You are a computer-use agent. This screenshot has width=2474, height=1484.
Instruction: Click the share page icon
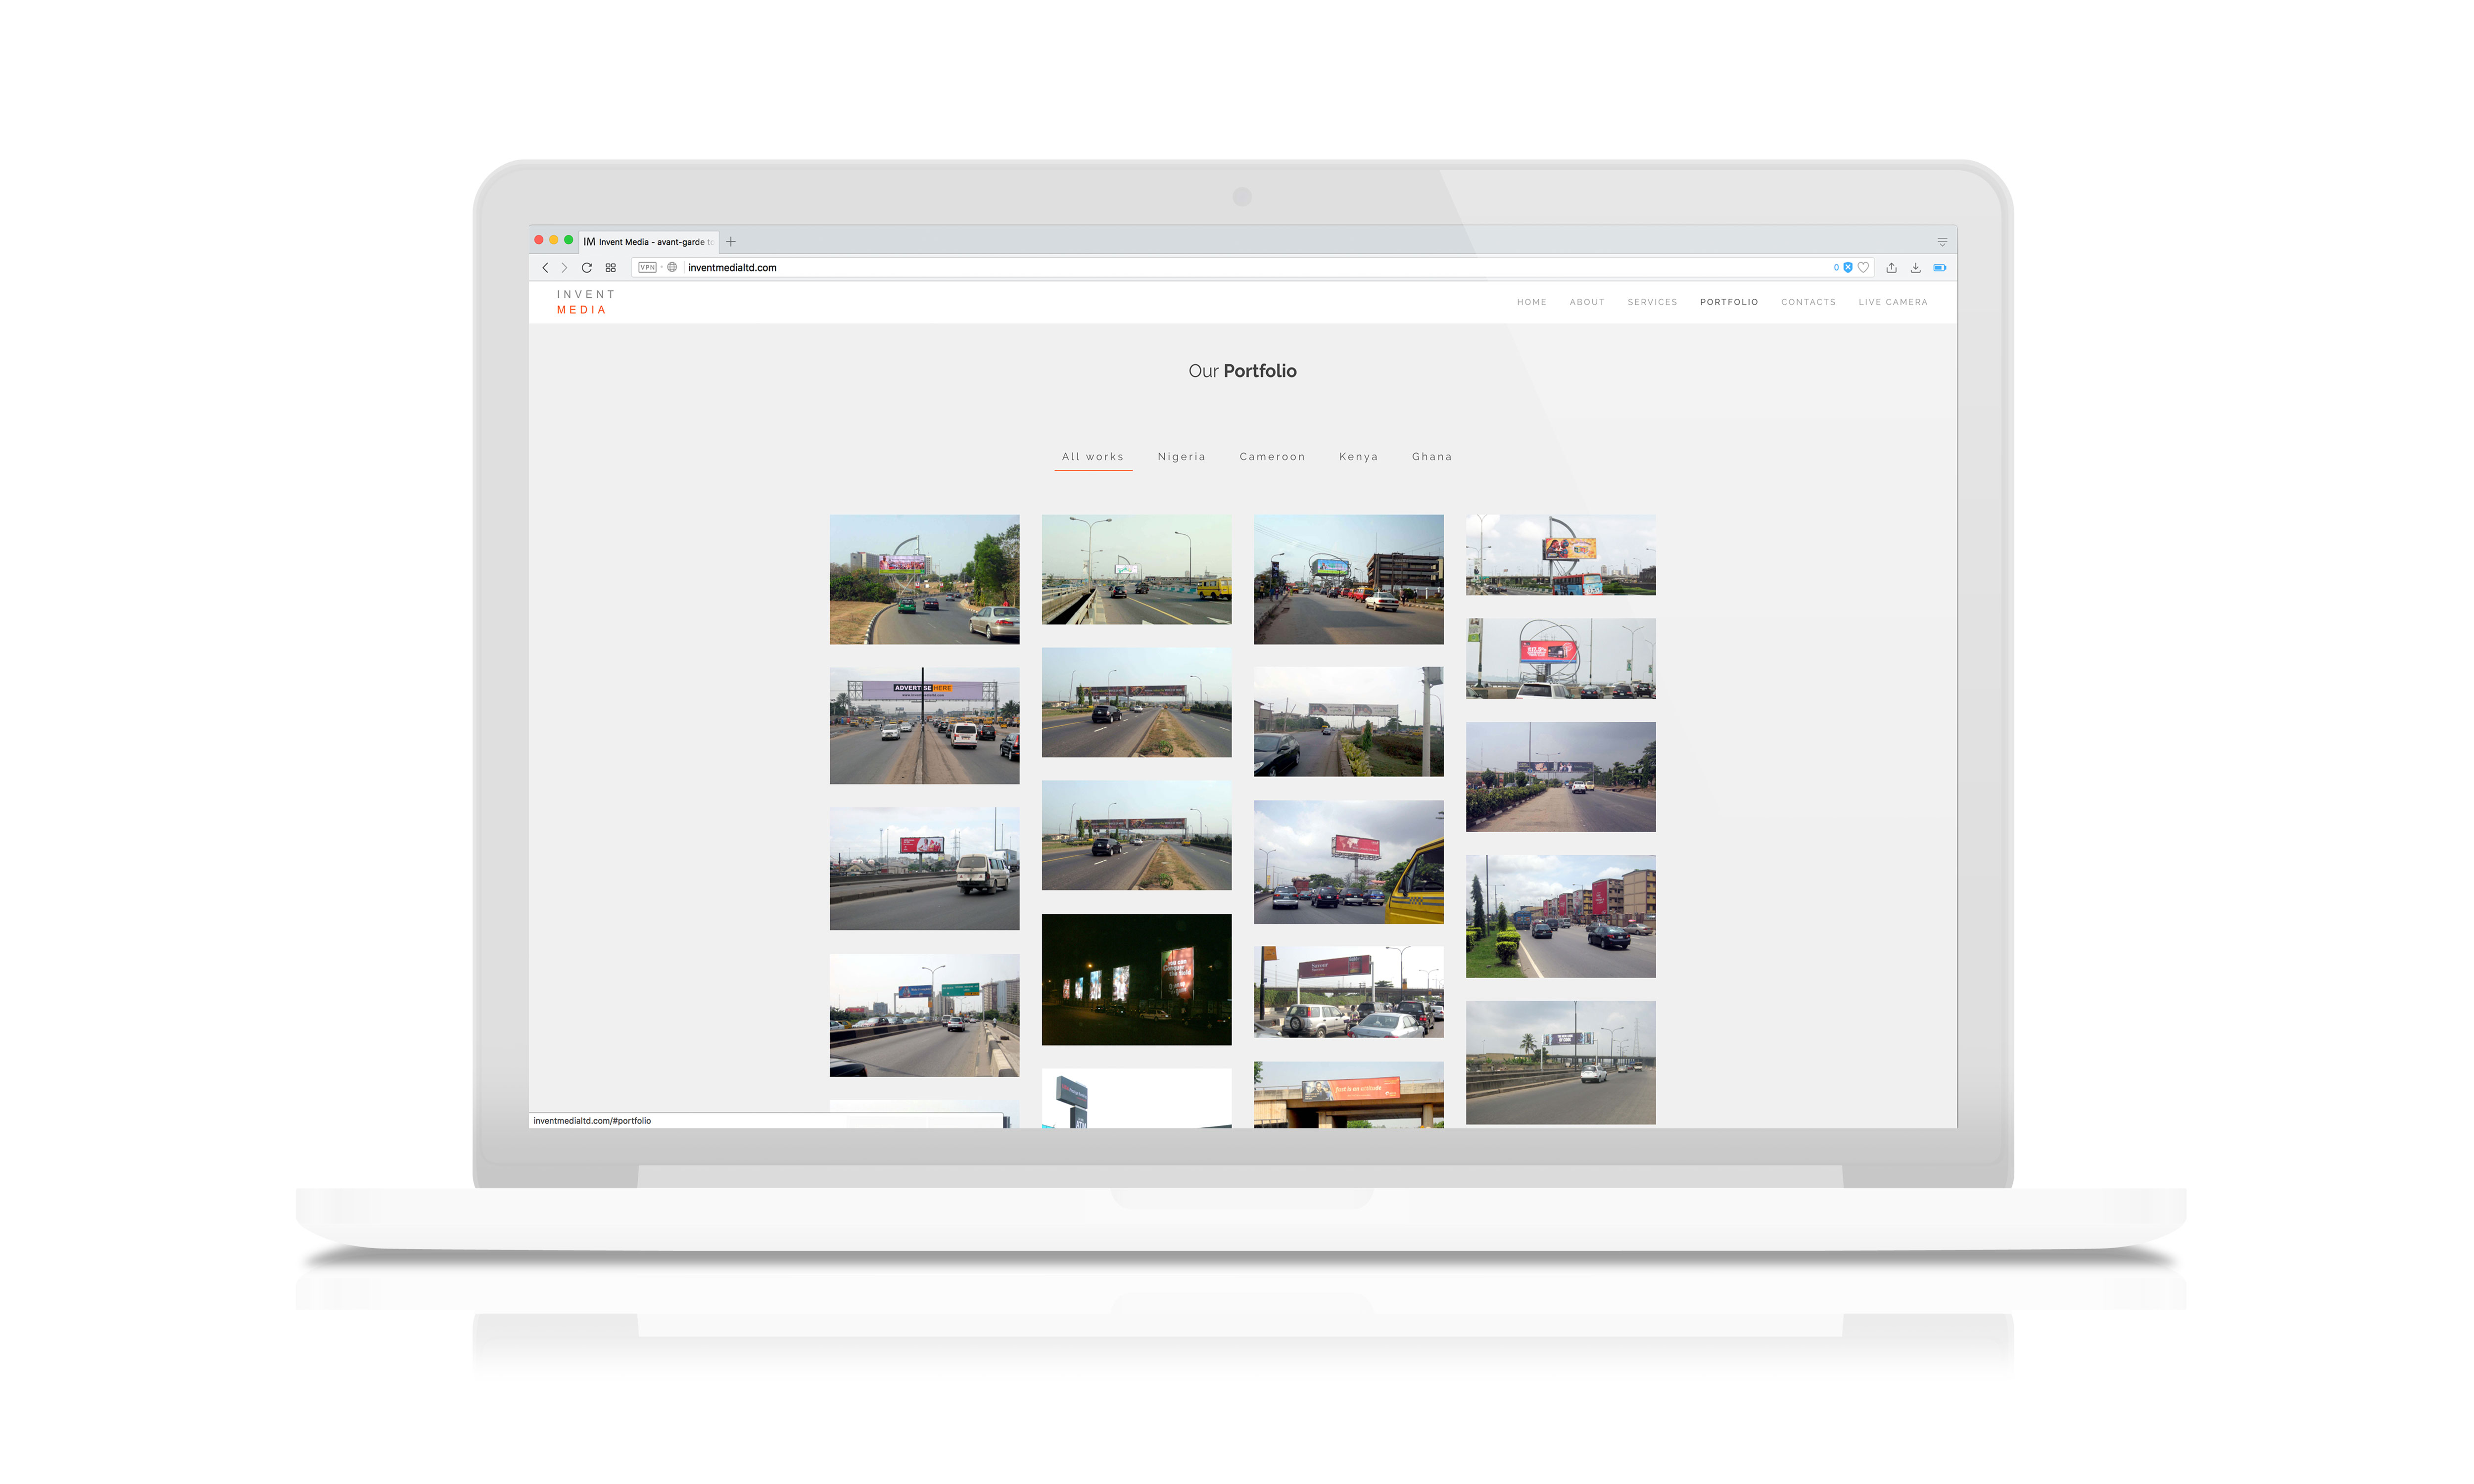coord(1891,268)
